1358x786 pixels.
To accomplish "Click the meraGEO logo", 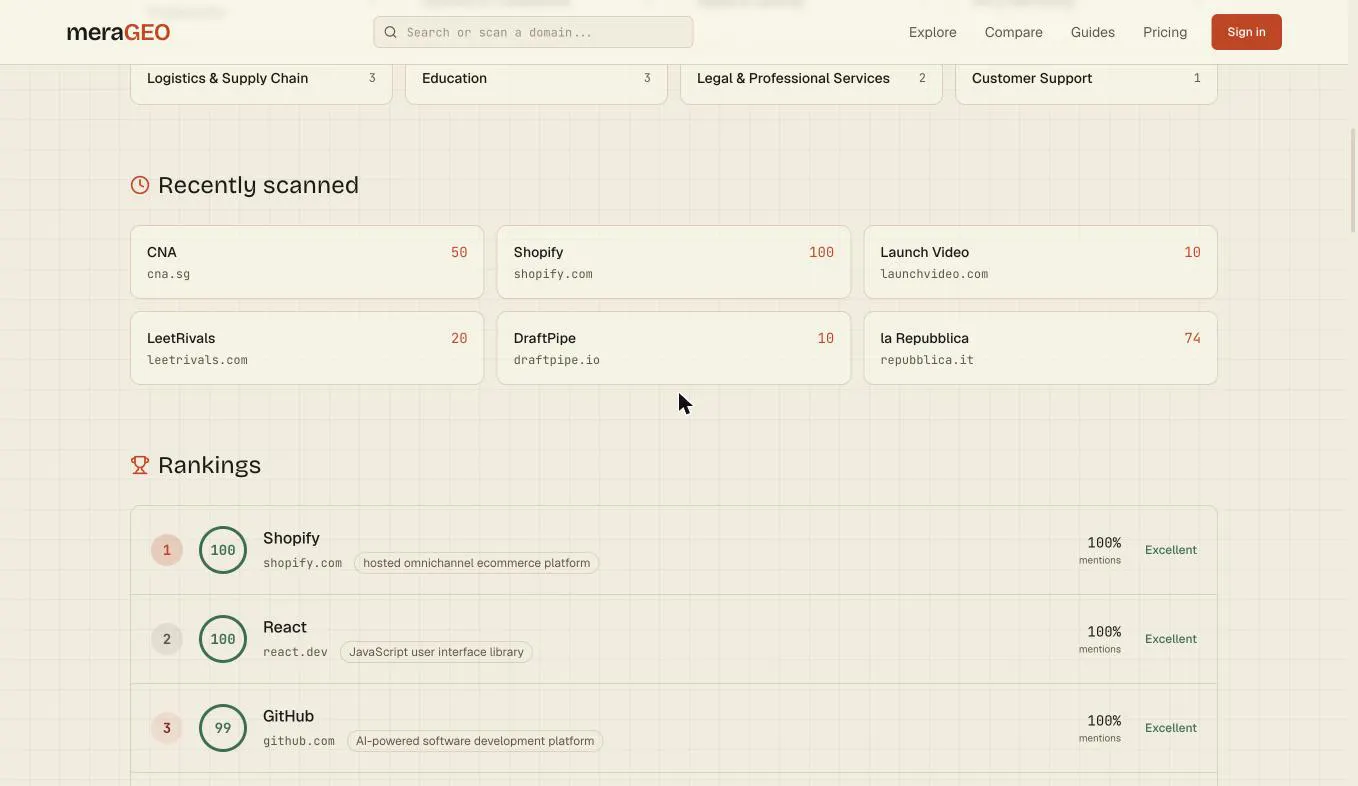I will (118, 32).
